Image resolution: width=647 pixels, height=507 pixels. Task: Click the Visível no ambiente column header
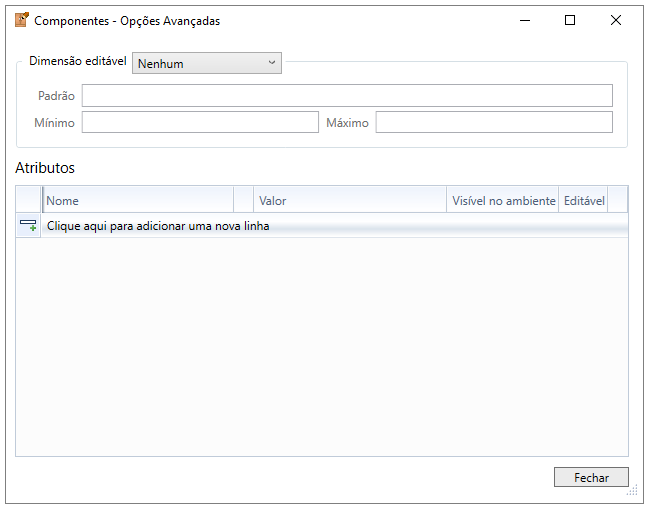coord(503,200)
